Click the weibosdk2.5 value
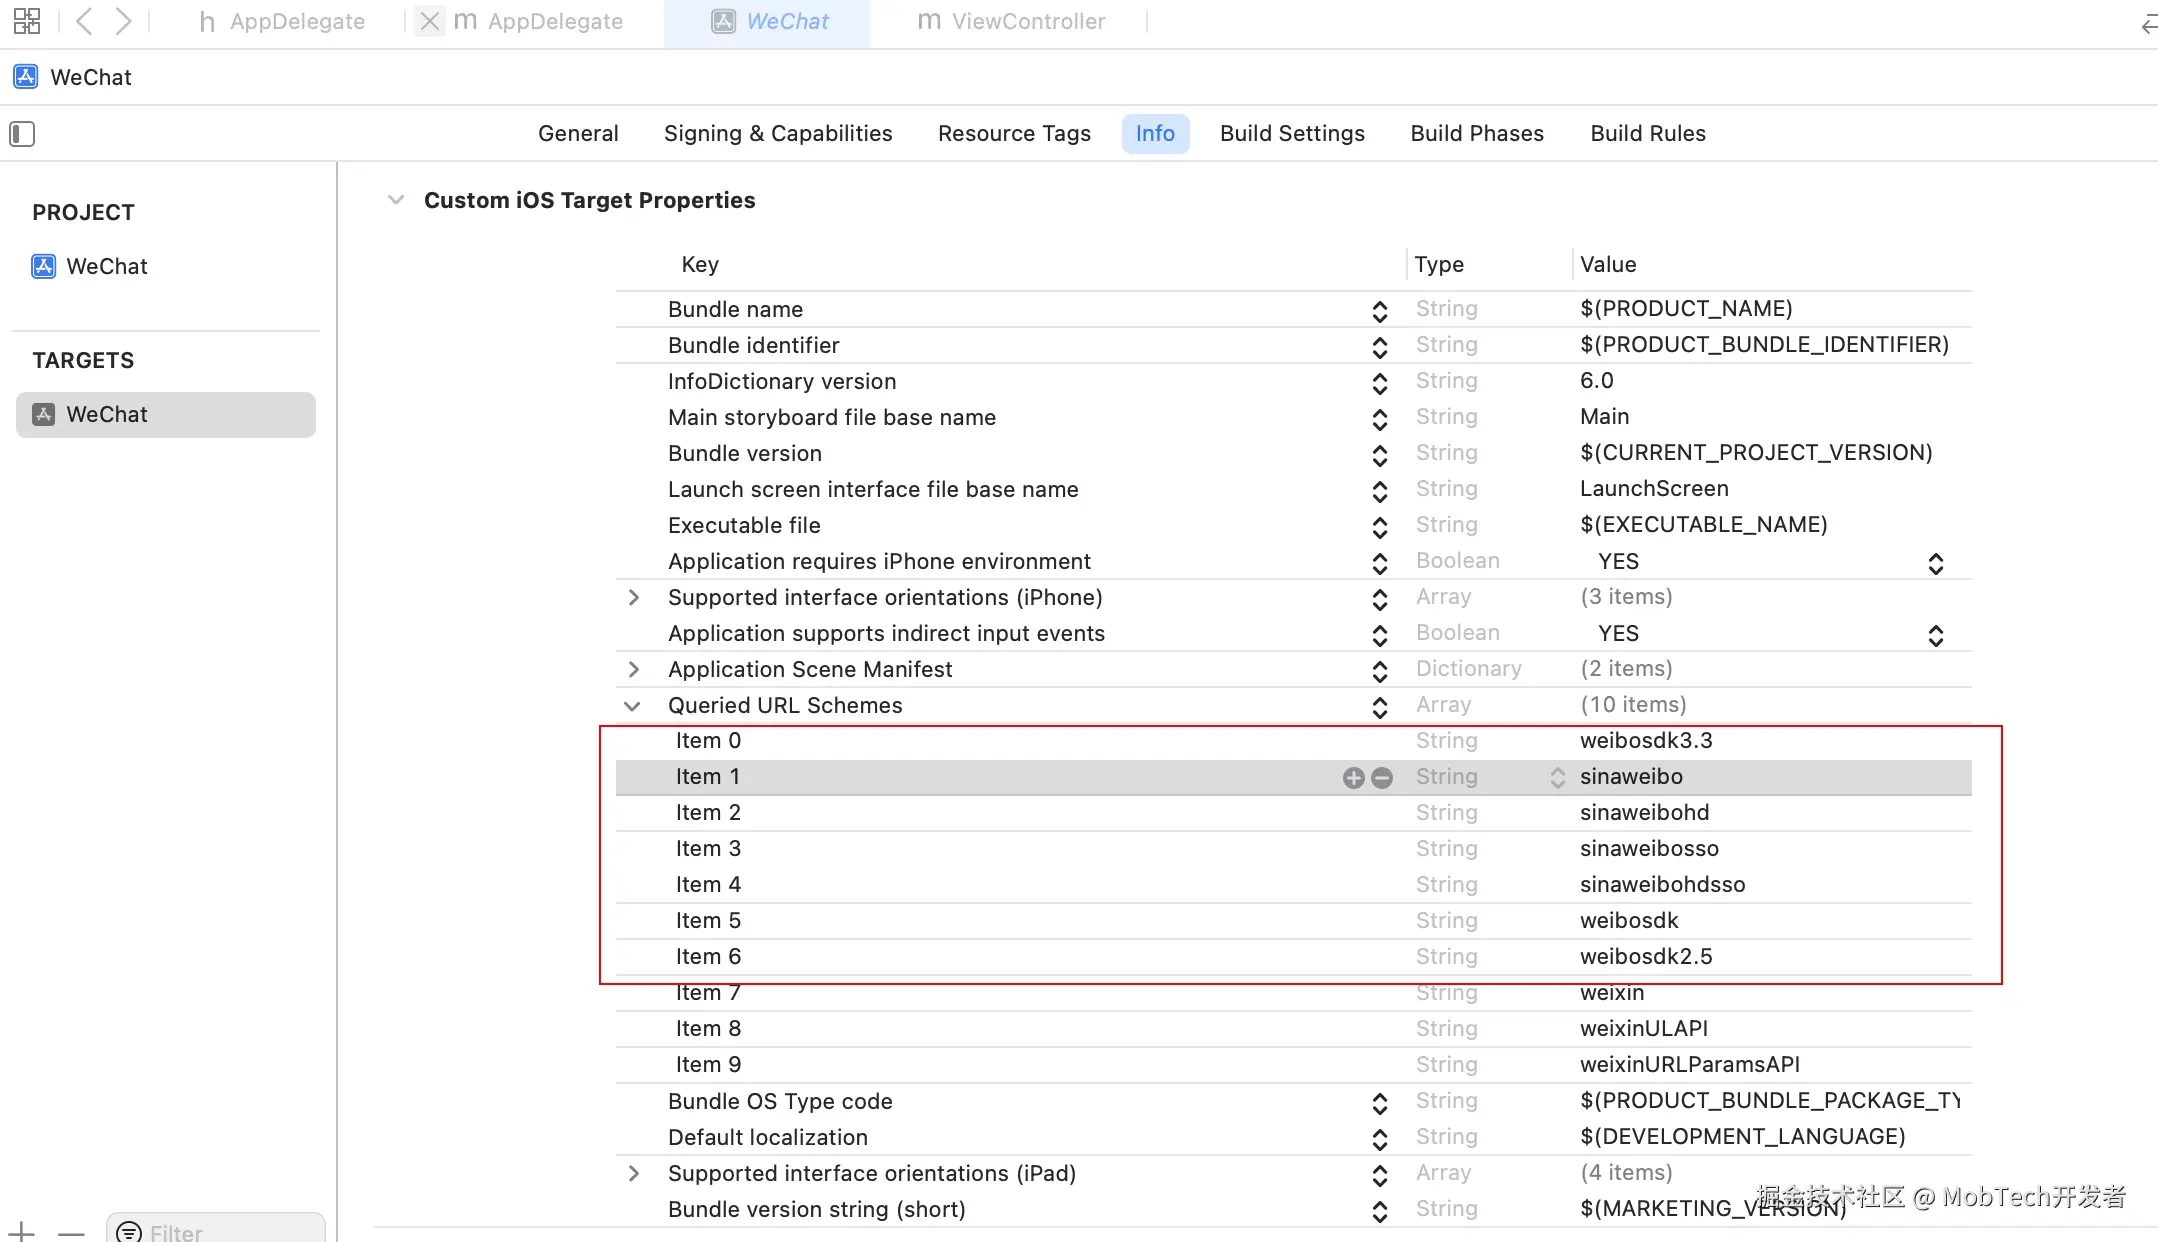This screenshot has width=2158, height=1242. click(1646, 957)
